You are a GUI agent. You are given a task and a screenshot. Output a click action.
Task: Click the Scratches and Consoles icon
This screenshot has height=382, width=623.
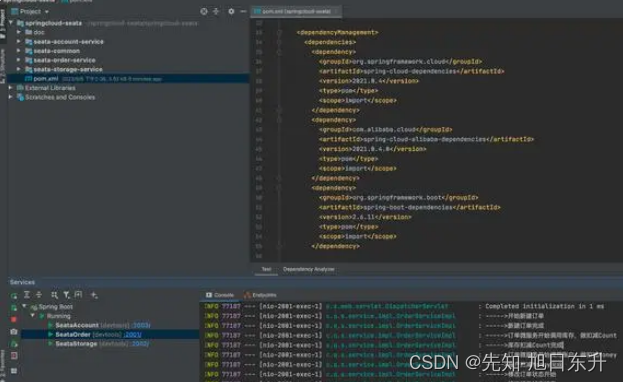[21, 97]
